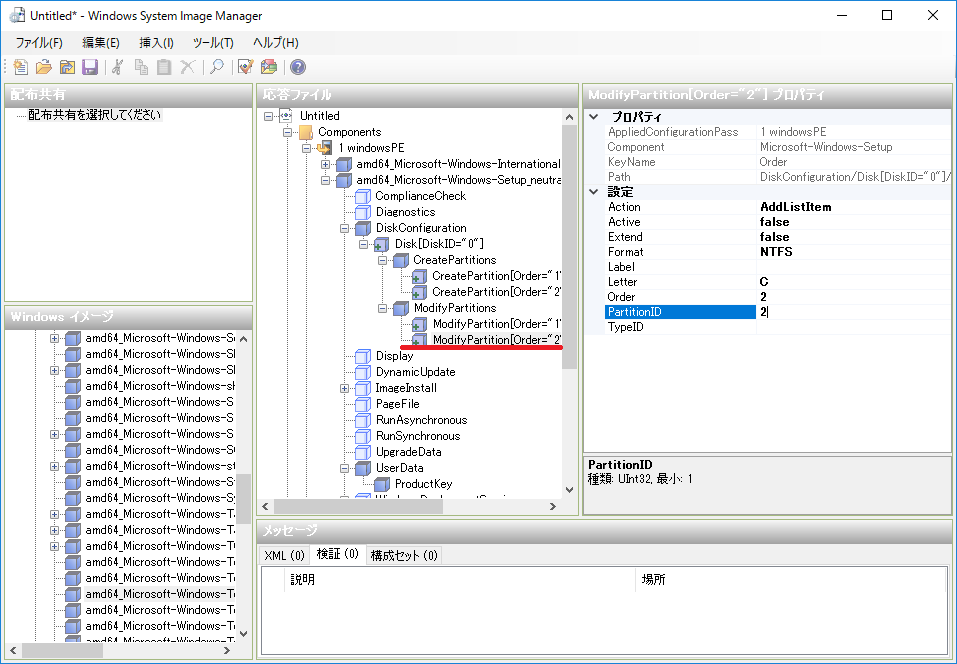Collapse the Components node

(x=287, y=132)
